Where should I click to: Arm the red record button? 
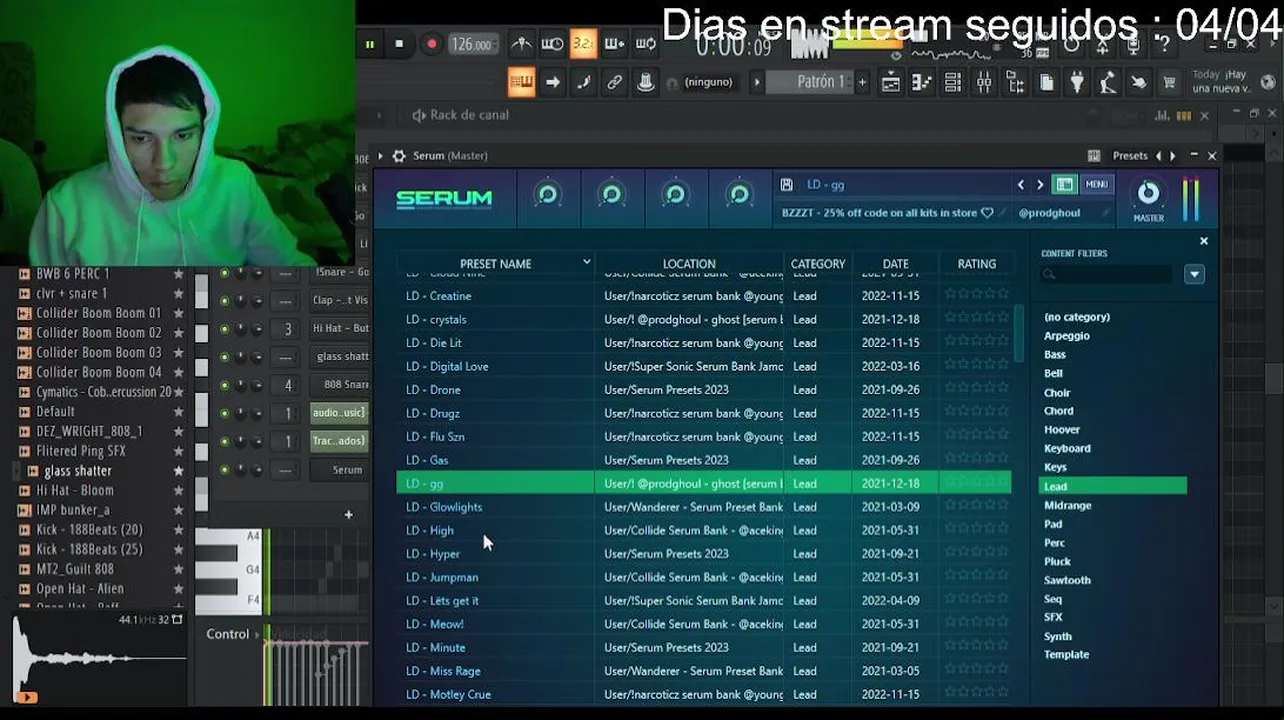[x=432, y=44]
